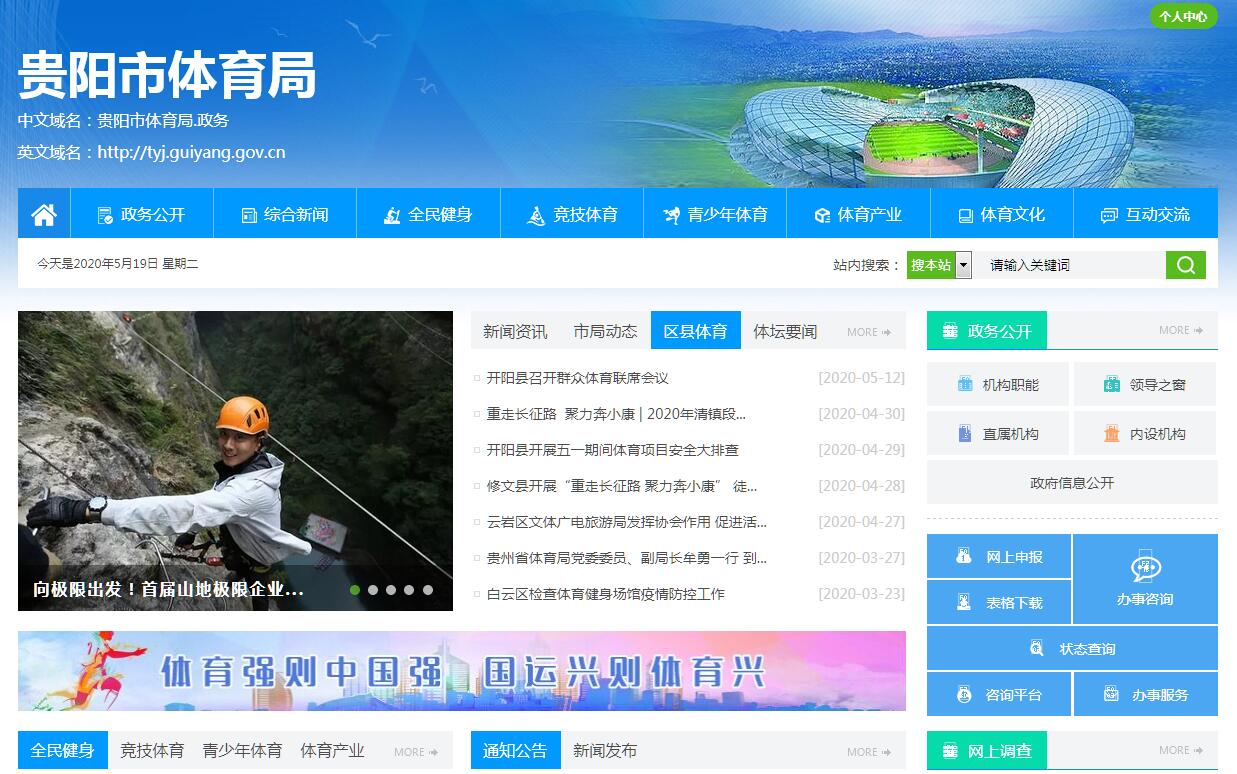This screenshot has width=1237, height=774.
Task: Click the 政务公开 header icon in sidebar
Action: (x=950, y=331)
